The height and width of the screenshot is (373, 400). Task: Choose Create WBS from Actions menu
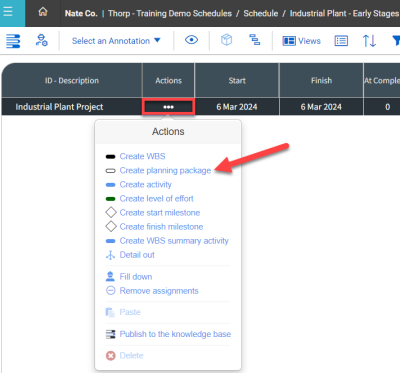click(142, 156)
